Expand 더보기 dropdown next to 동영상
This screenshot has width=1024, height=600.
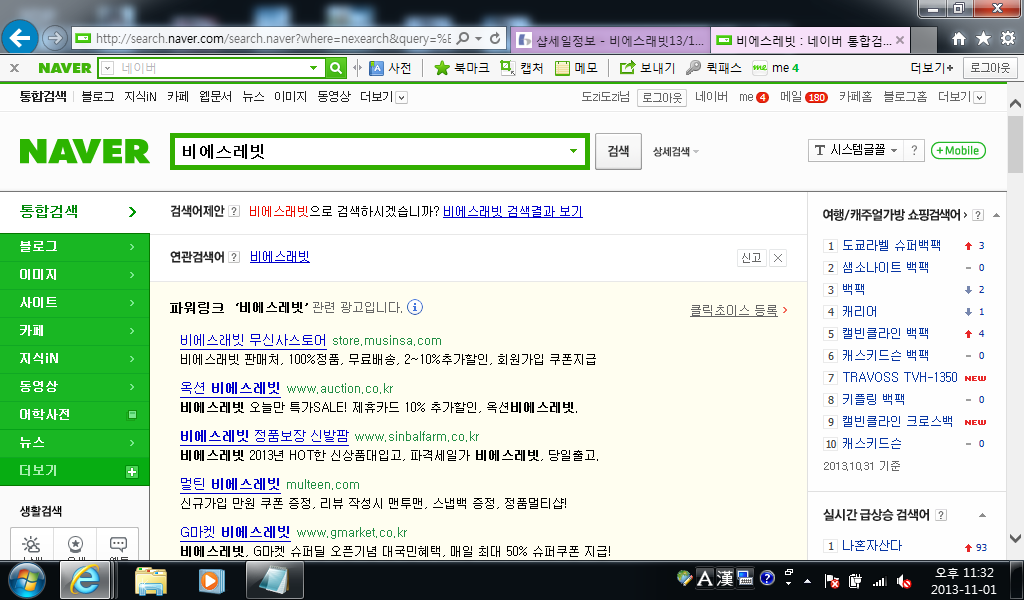pyautogui.click(x=382, y=97)
